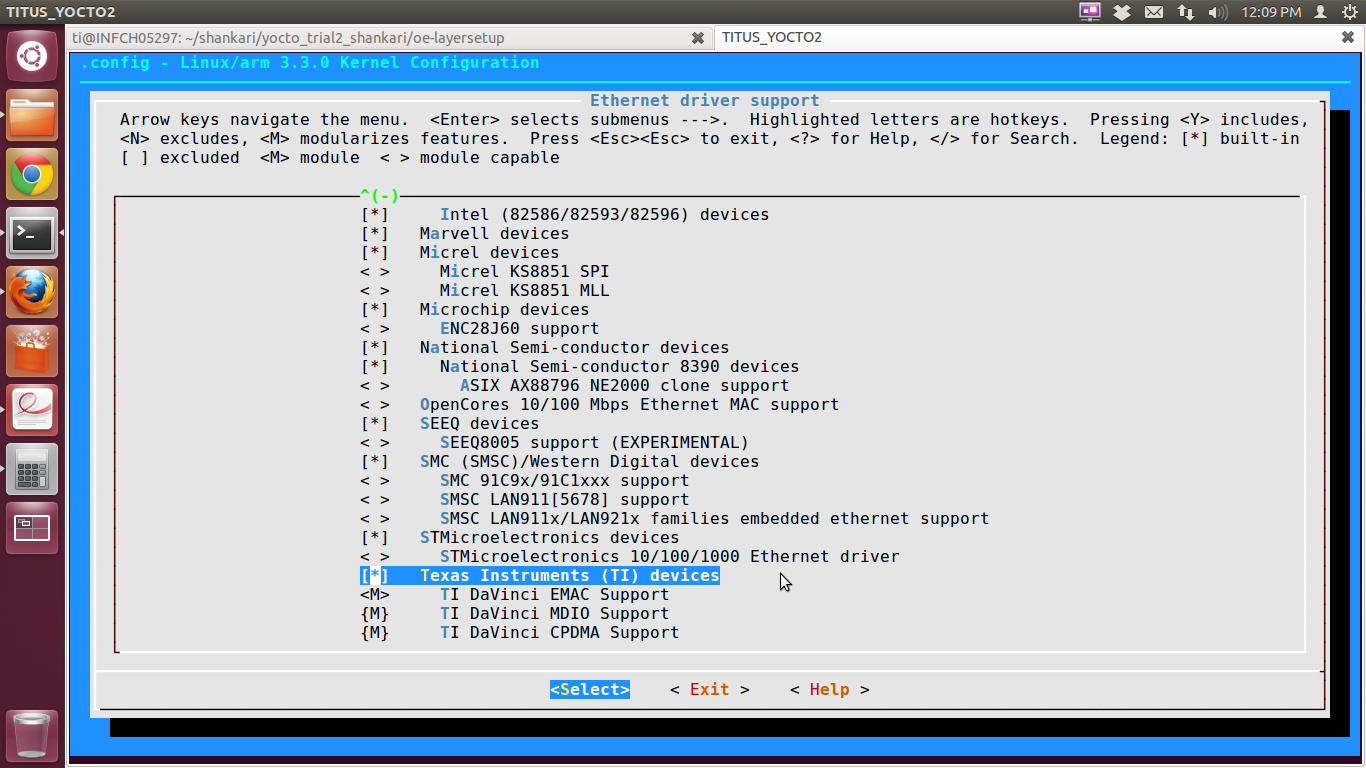The width and height of the screenshot is (1366, 768).
Task: Toggle SMC (SMSC)/Western Digital devices checkbox
Action: 375,461
